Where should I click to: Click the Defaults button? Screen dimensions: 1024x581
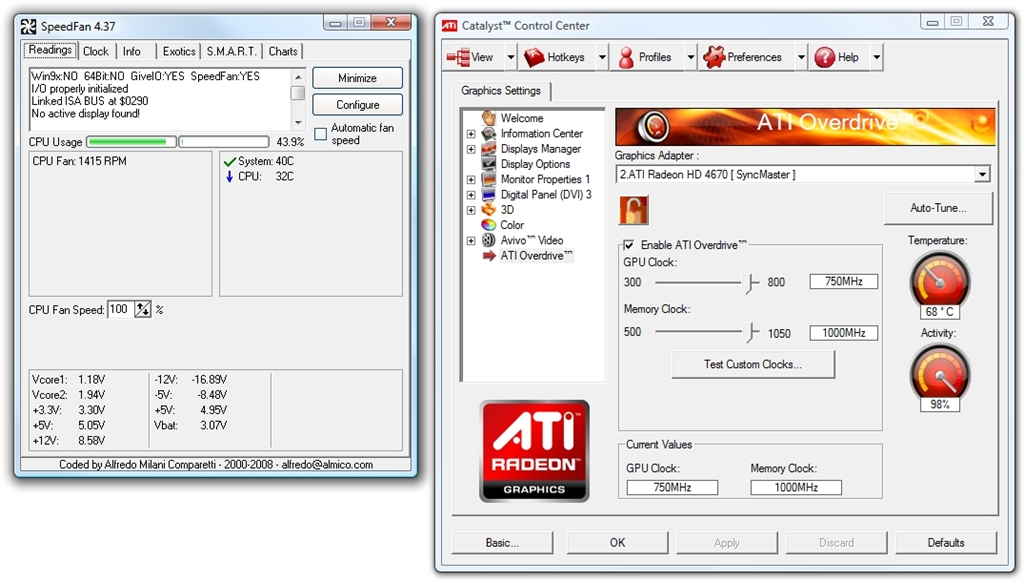pyautogui.click(x=946, y=542)
